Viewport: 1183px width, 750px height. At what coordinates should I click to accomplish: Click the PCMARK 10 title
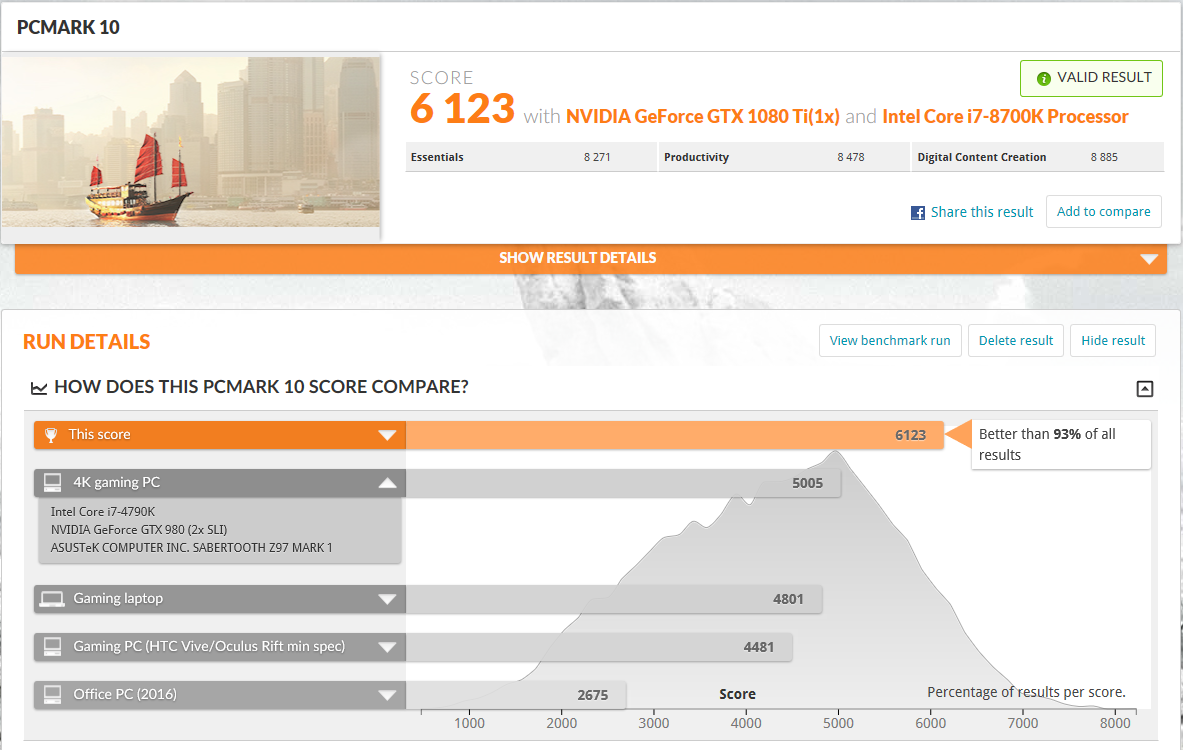(68, 27)
